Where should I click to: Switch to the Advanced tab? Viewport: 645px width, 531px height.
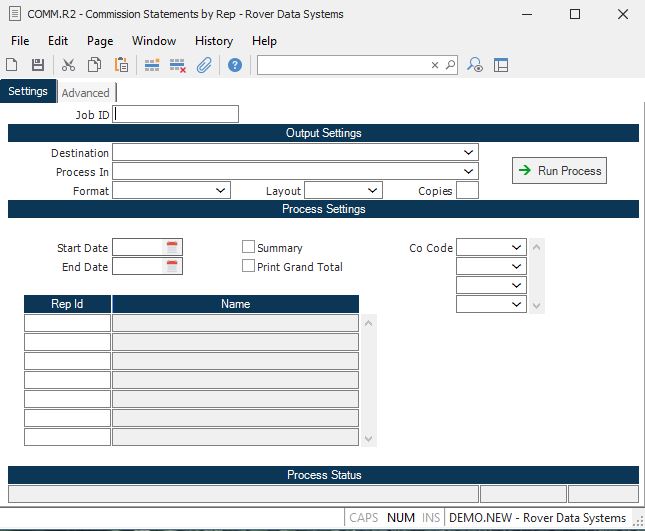86,93
